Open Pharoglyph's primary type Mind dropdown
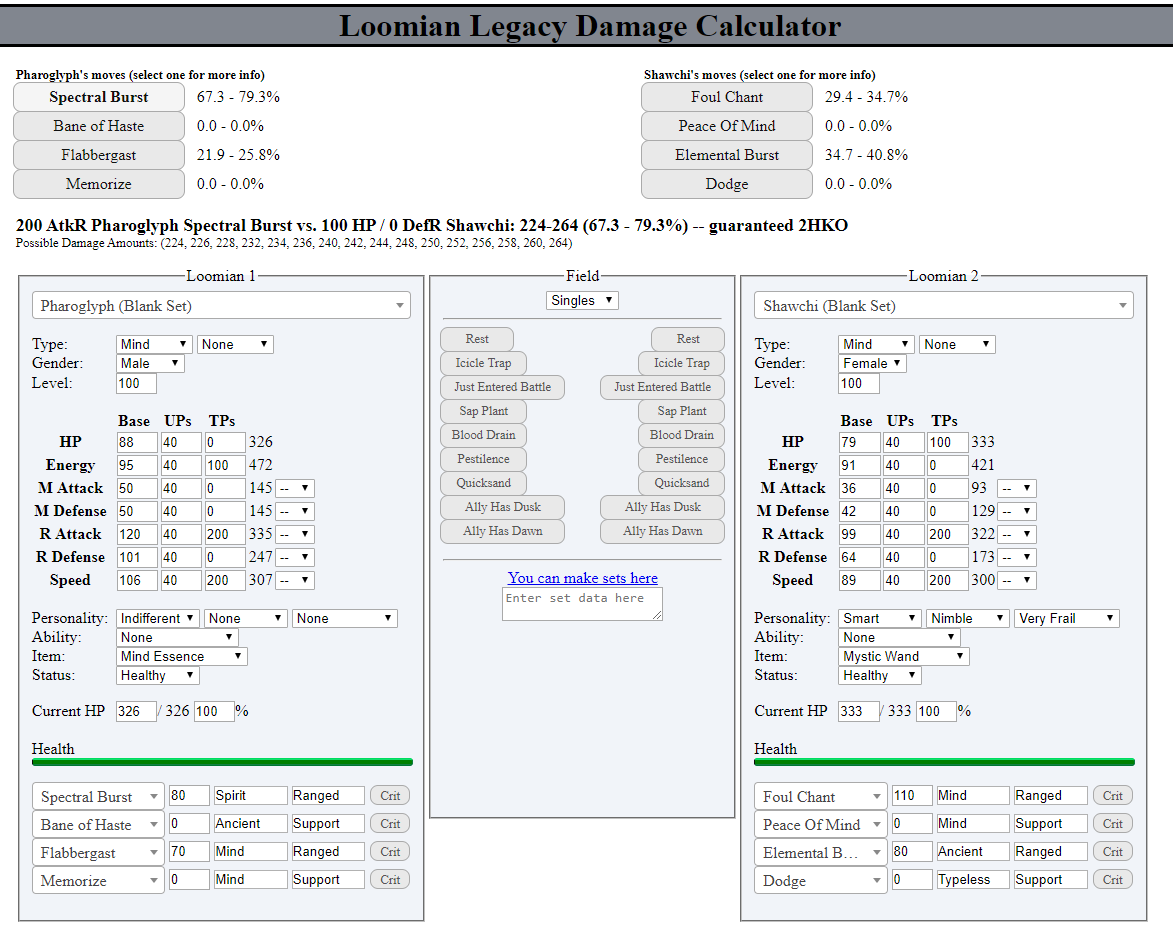 pyautogui.click(x=154, y=344)
